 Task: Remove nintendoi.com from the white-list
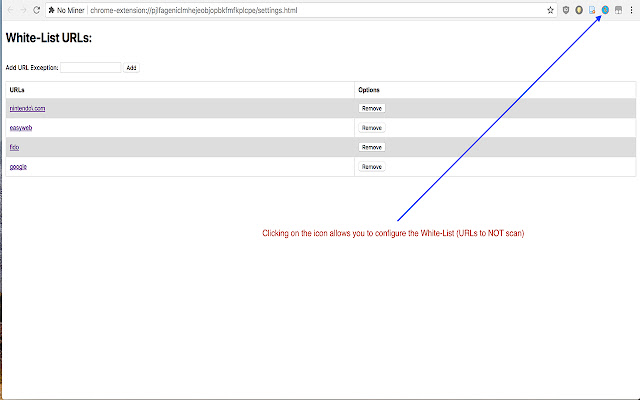click(372, 108)
